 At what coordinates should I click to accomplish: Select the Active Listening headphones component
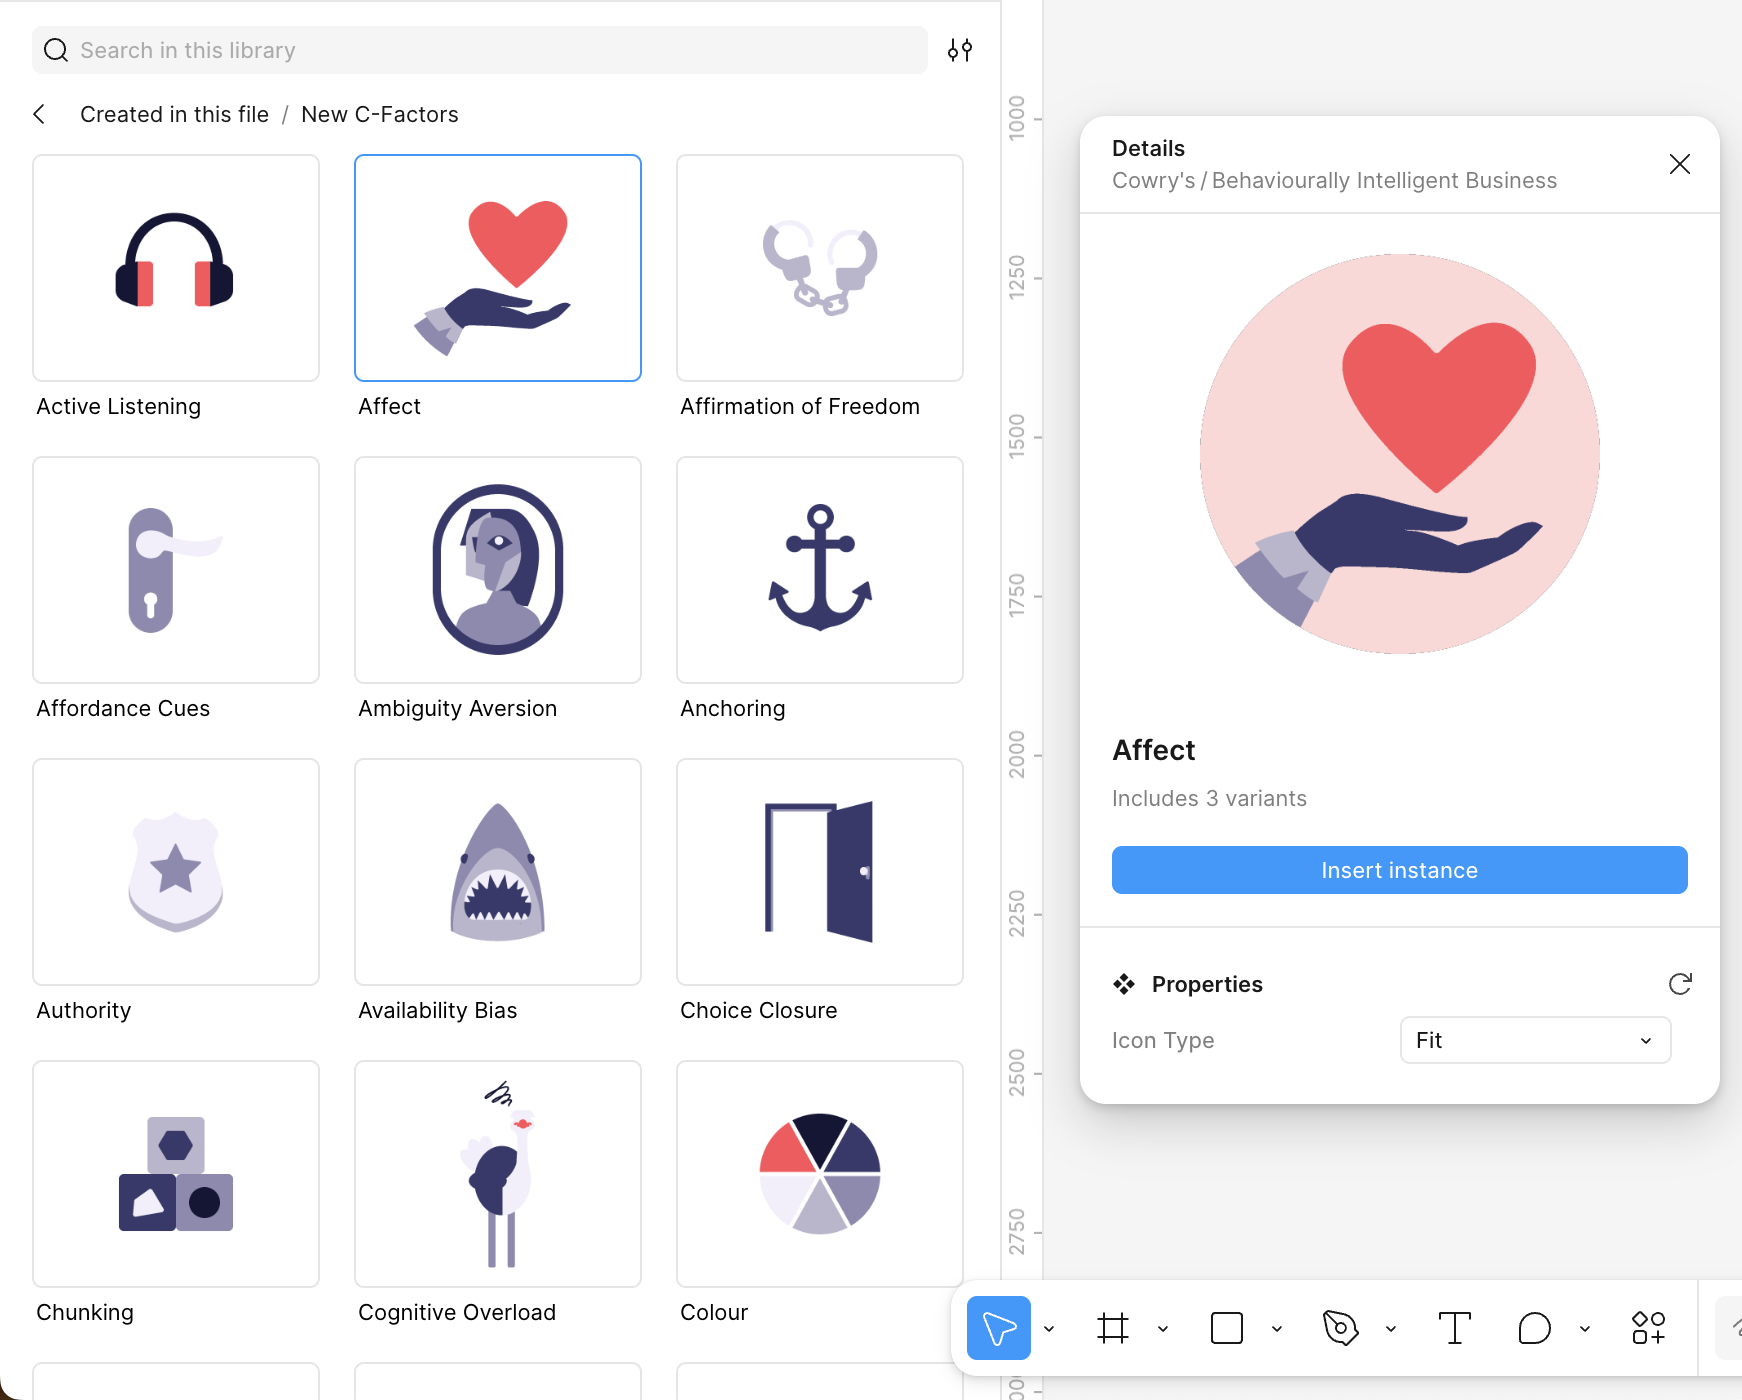[x=176, y=268]
